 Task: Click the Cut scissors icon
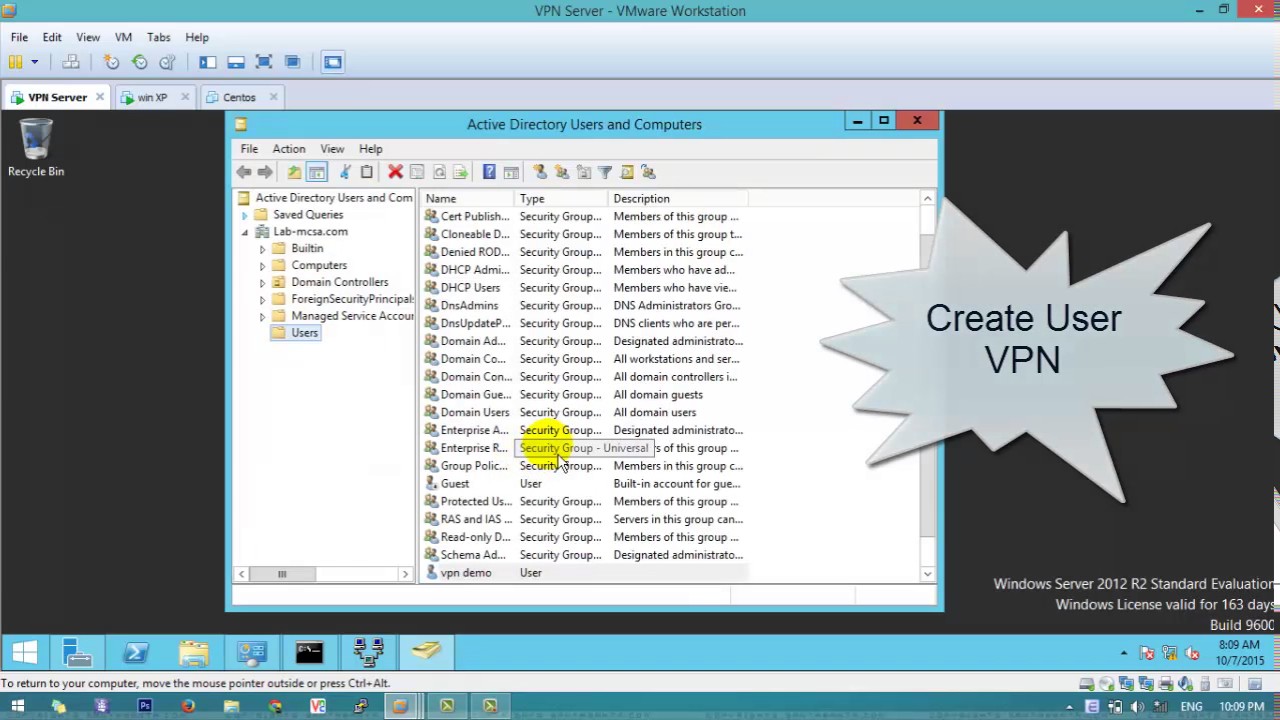(345, 172)
